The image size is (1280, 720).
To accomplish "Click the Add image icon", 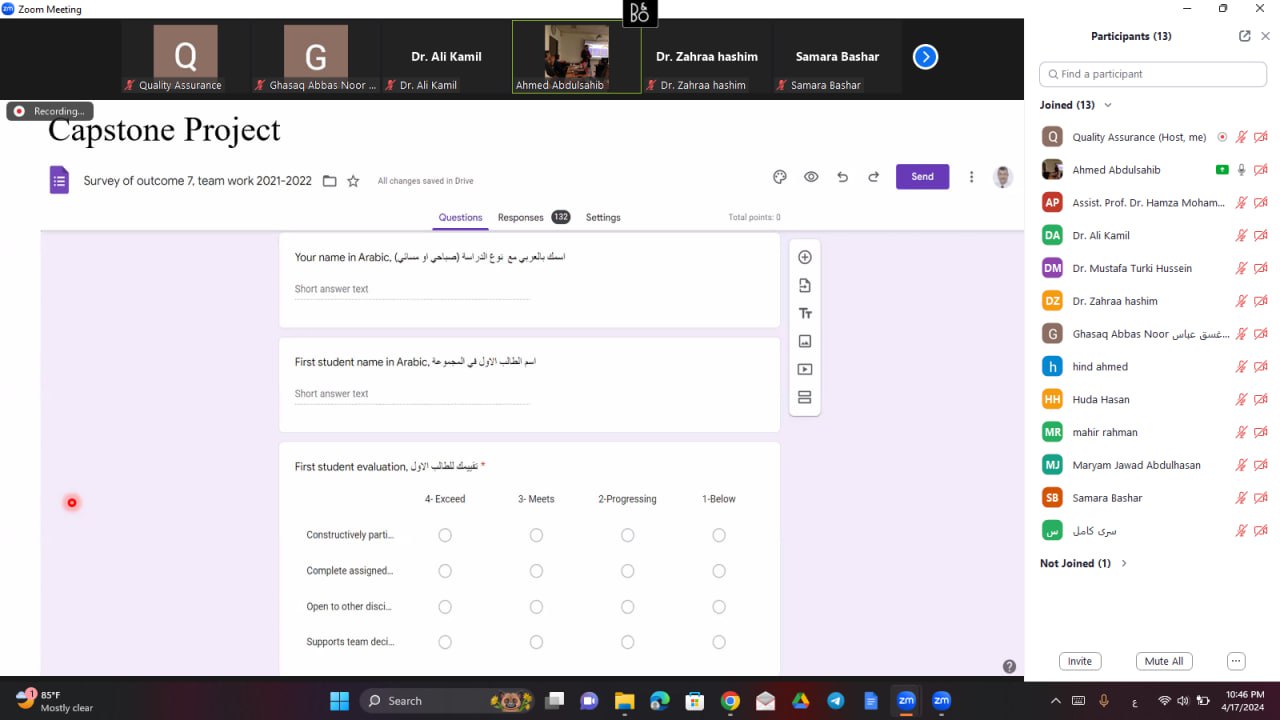I will point(804,342).
